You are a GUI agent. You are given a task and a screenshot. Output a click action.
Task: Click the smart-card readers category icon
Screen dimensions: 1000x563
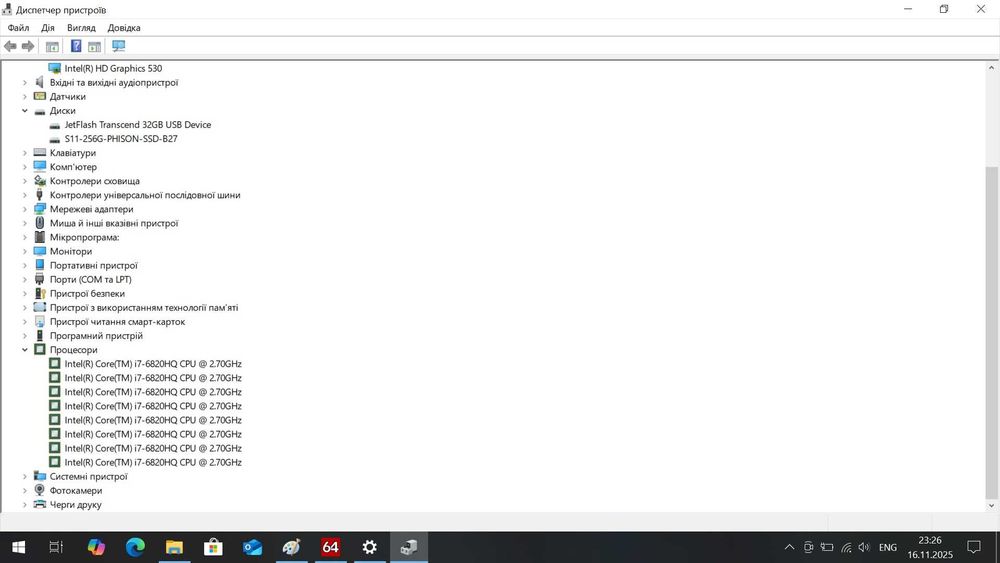(x=40, y=321)
